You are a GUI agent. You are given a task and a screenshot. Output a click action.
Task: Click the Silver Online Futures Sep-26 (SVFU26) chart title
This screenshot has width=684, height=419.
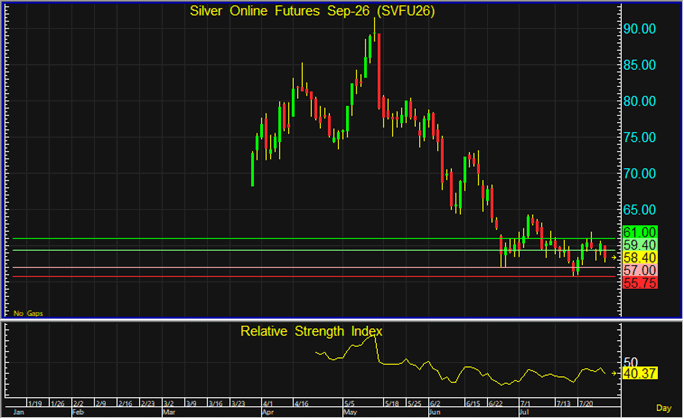click(312, 11)
